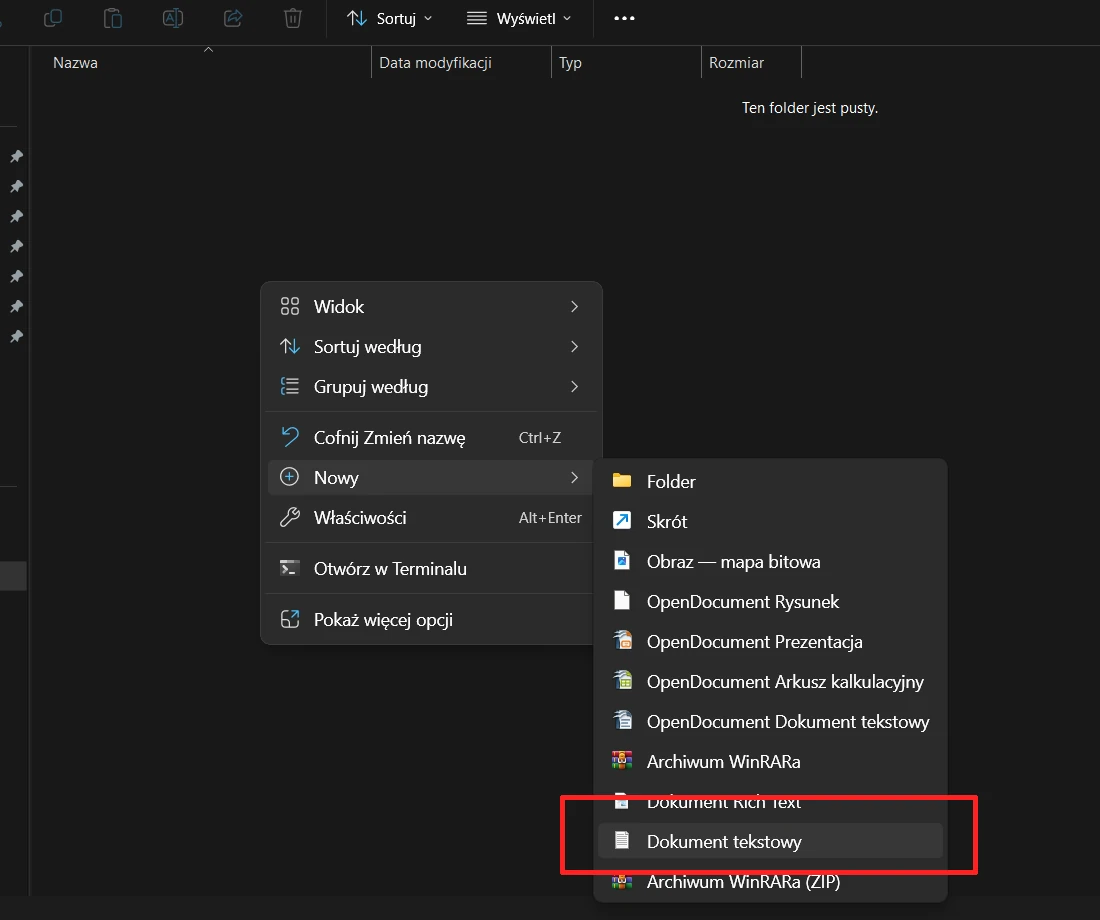This screenshot has width=1100, height=920.
Task: Click the Widok grid icon
Action: click(290, 306)
